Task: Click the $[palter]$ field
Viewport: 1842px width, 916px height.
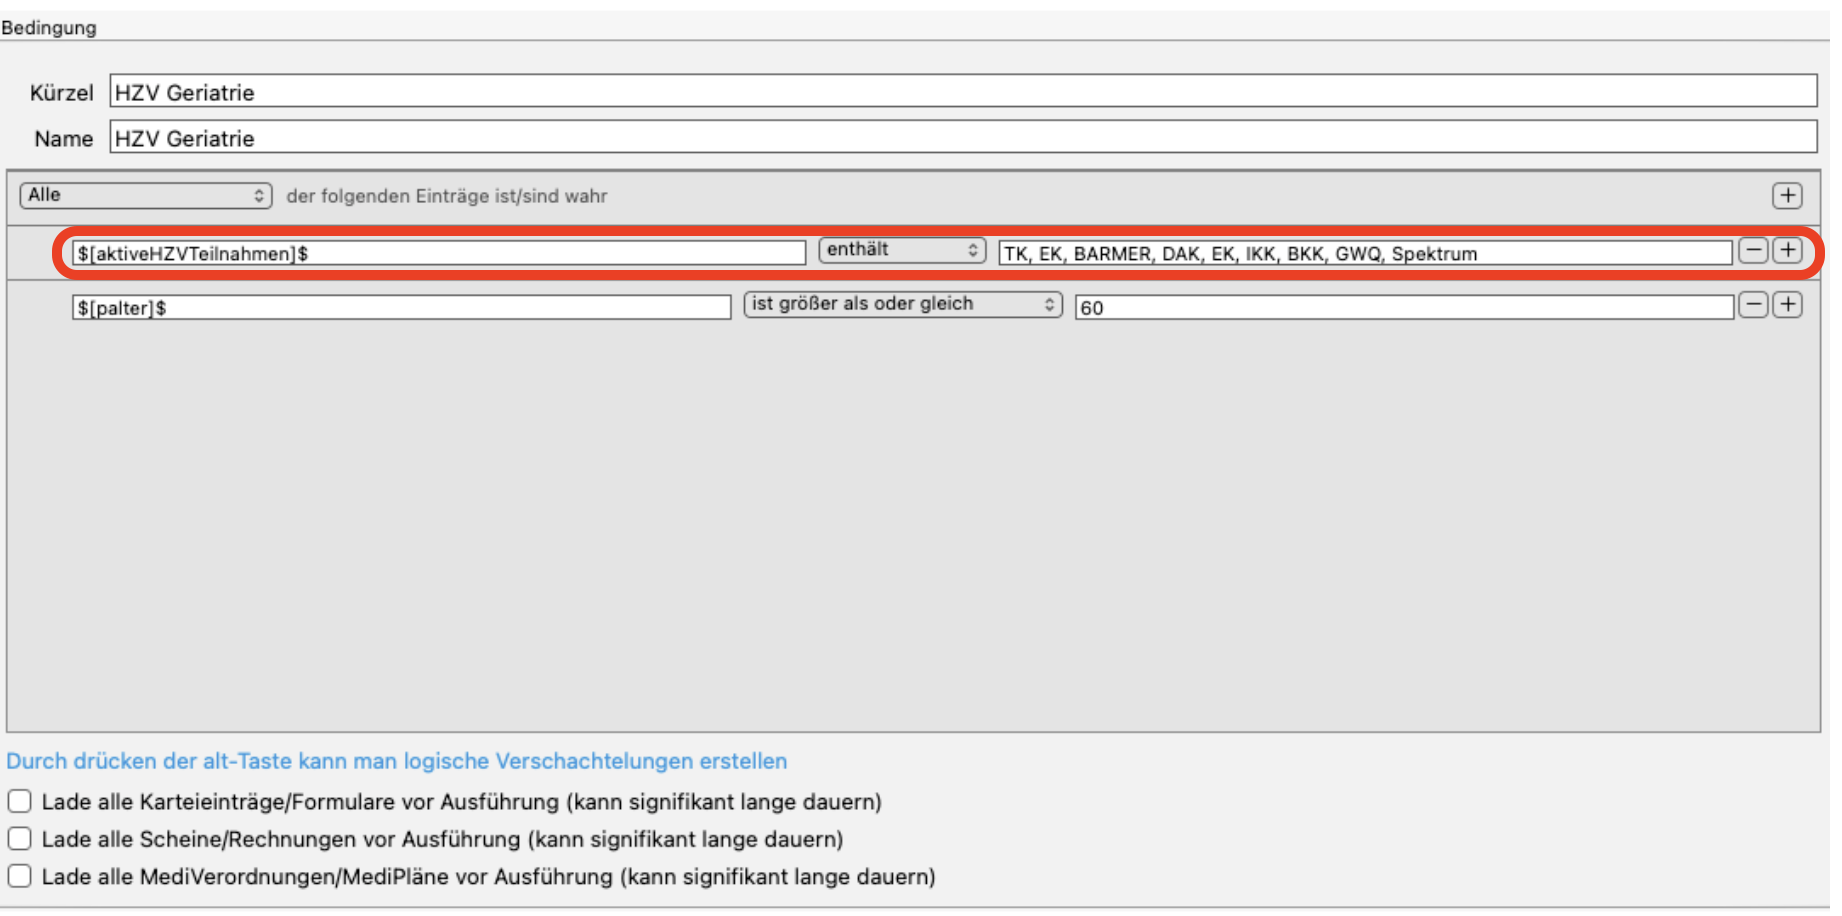Action: click(x=401, y=307)
